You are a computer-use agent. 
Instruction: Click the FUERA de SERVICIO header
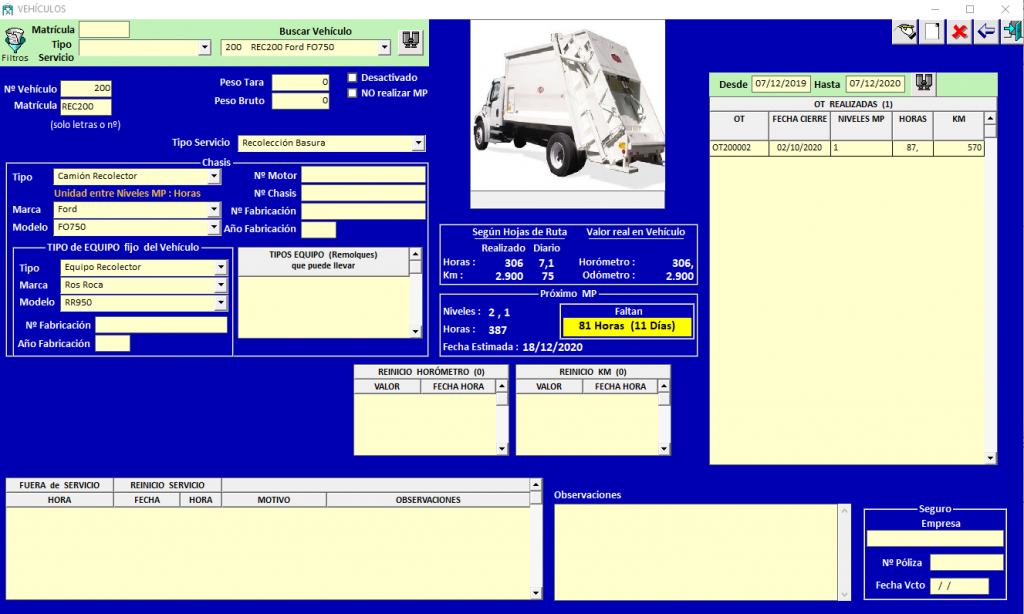click(59, 485)
